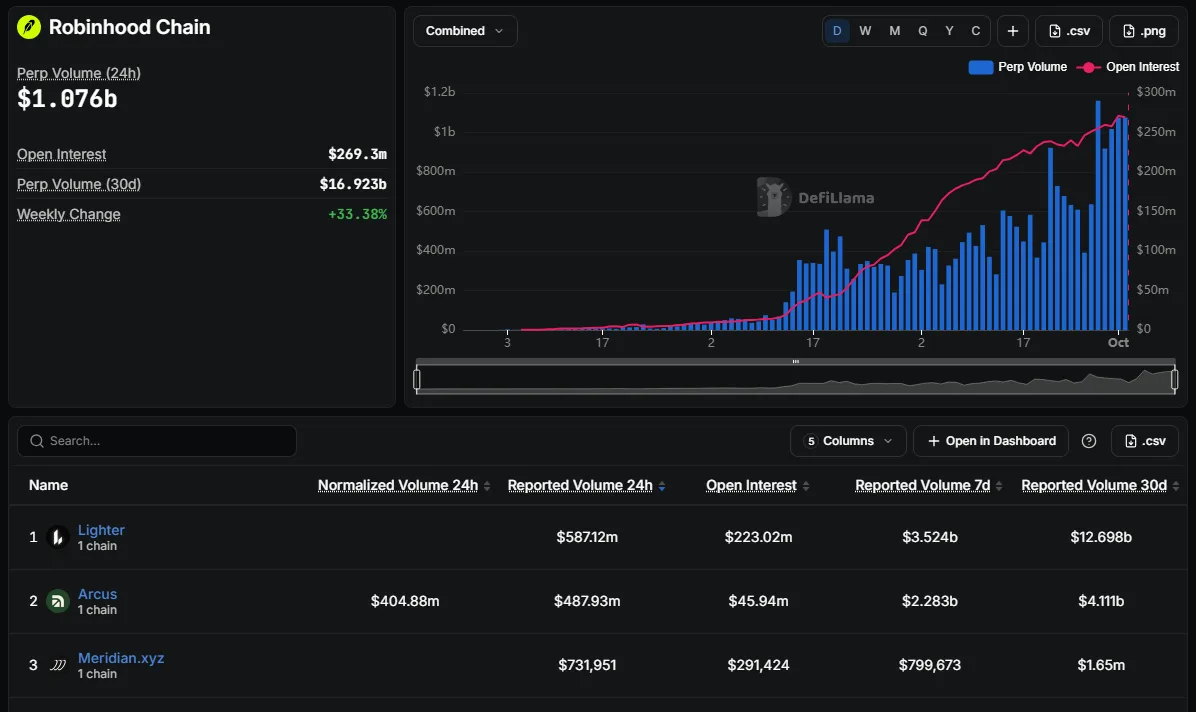The image size is (1196, 712).
Task: Click Arcus's $404.88m normalized volume cell
Action: pyautogui.click(x=405, y=601)
